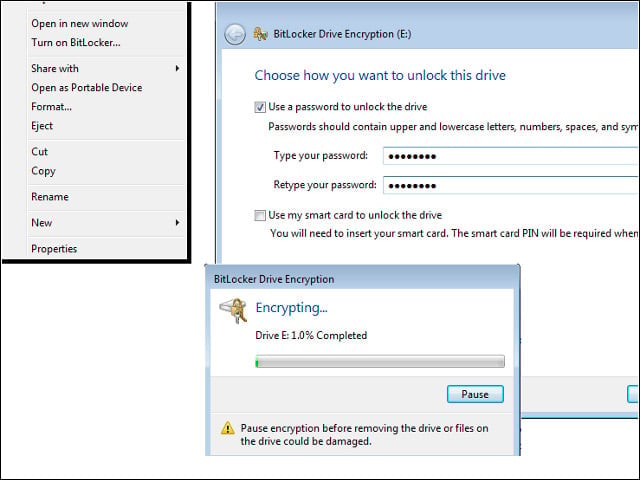The width and height of the screenshot is (640, 480).
Task: Select Copy from the context menu
Action: tap(43, 171)
